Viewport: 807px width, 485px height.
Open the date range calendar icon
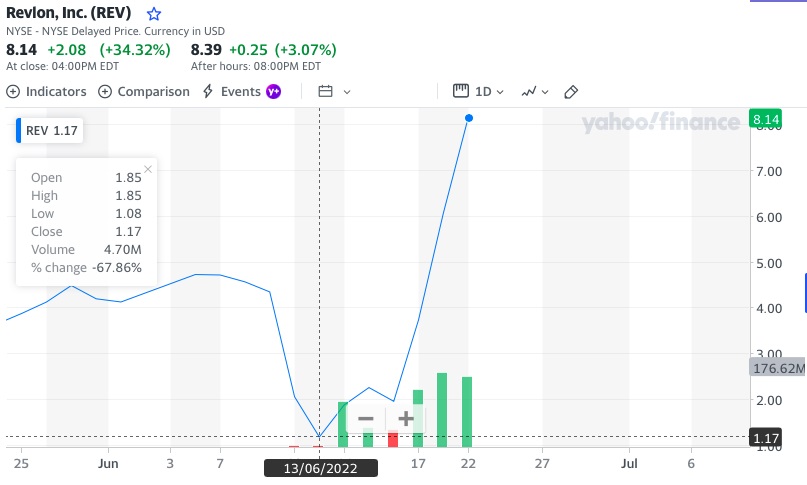[325, 92]
